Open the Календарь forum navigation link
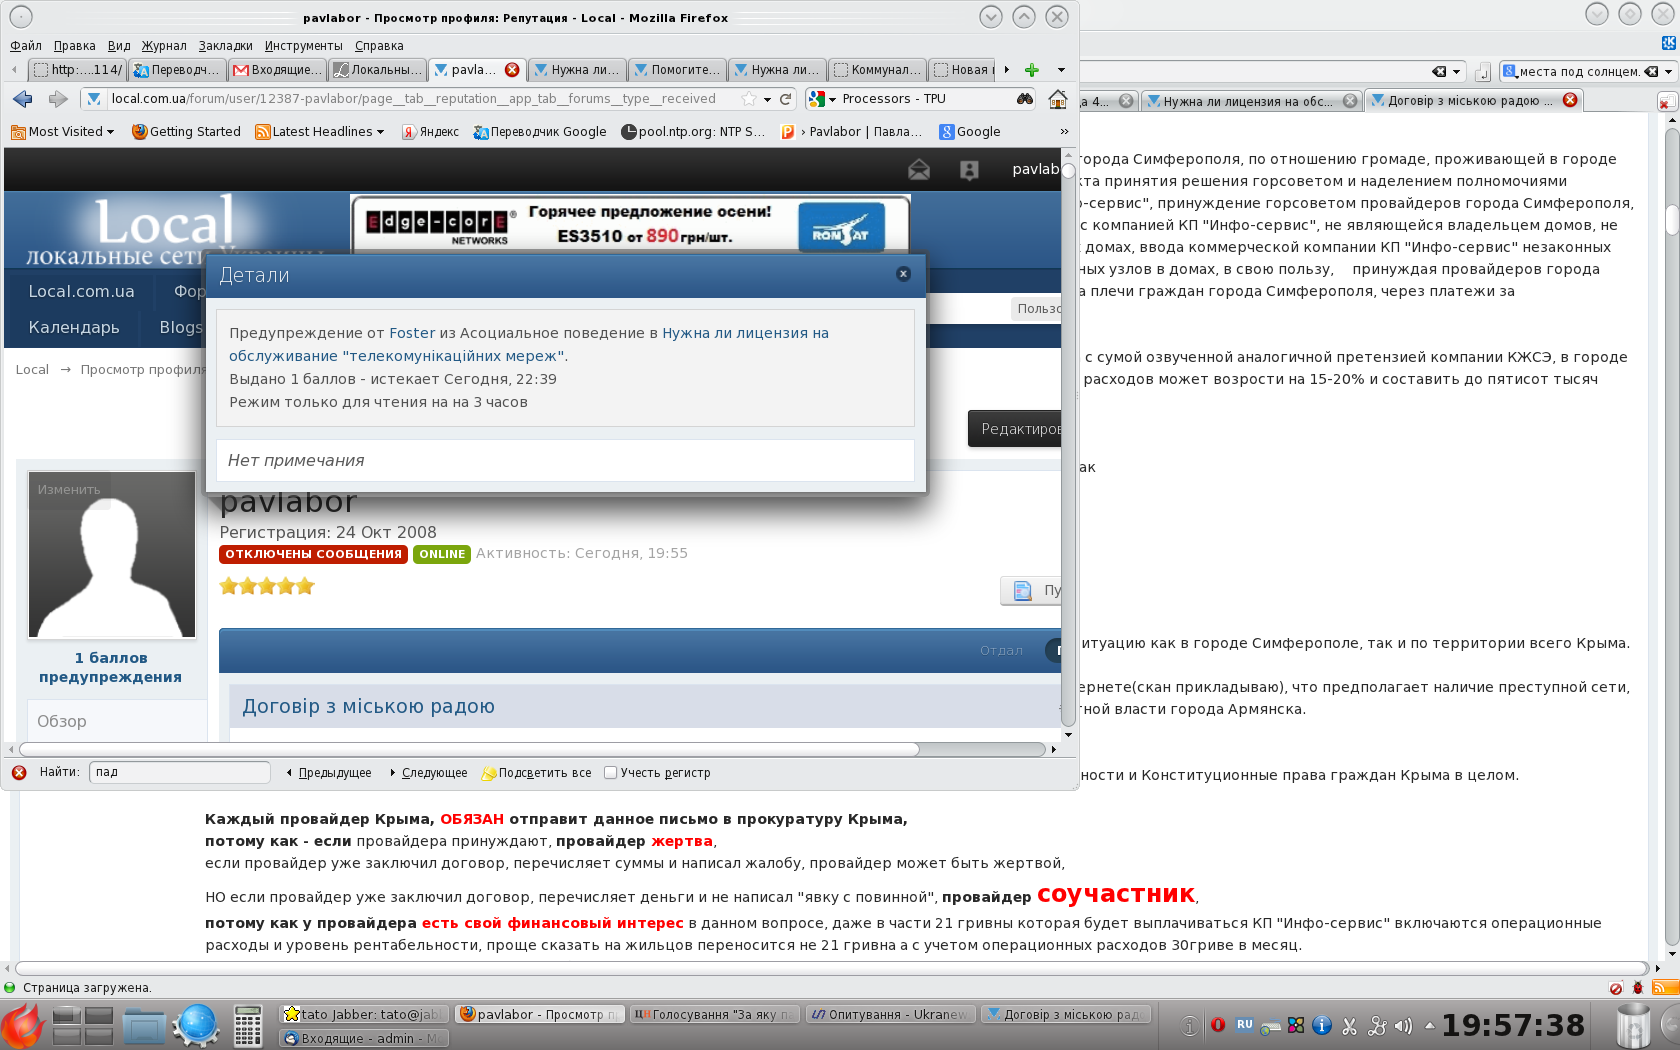This screenshot has width=1680, height=1050. pos(74,327)
